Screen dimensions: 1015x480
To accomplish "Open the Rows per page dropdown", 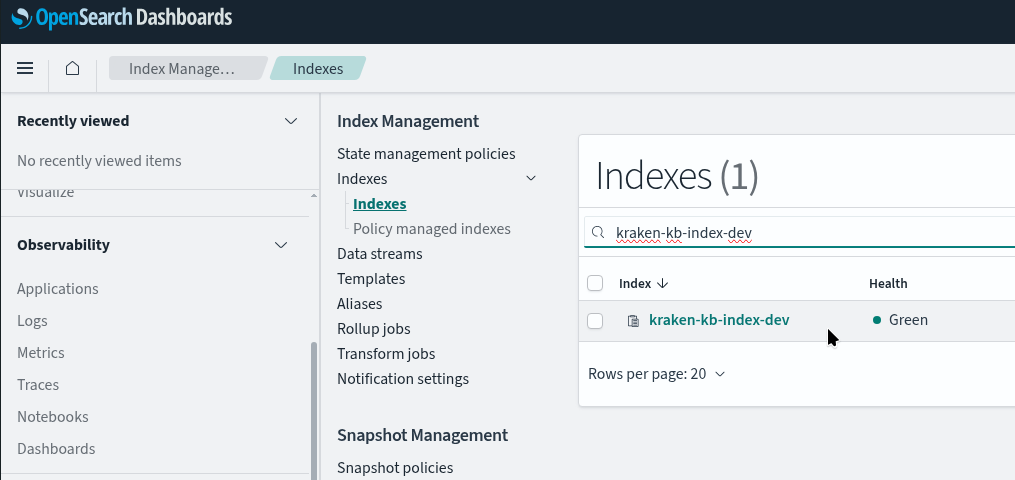I will tap(657, 374).
